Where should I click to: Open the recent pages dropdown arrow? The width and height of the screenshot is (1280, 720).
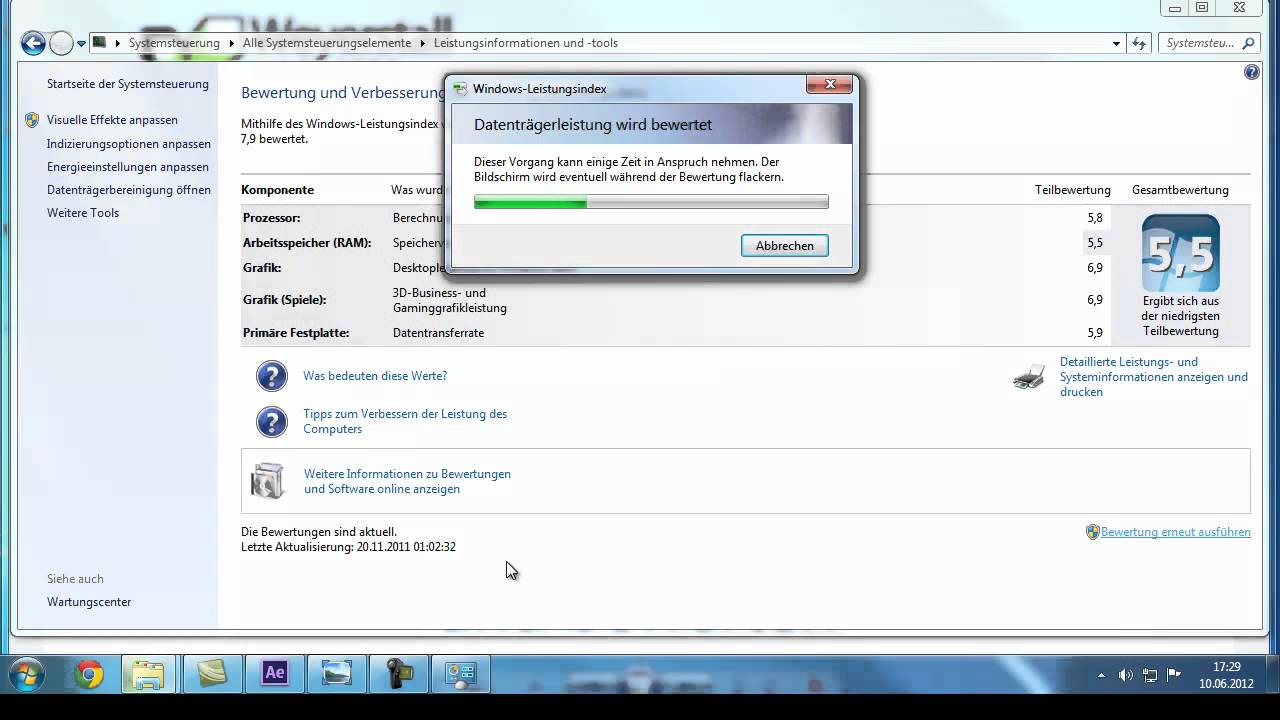pyautogui.click(x=81, y=44)
